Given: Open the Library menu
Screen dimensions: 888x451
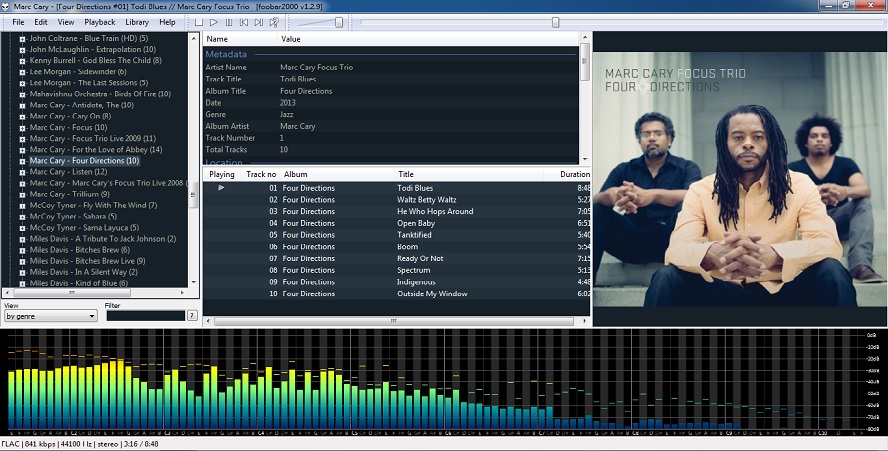Looking at the screenshot, I should point(137,22).
